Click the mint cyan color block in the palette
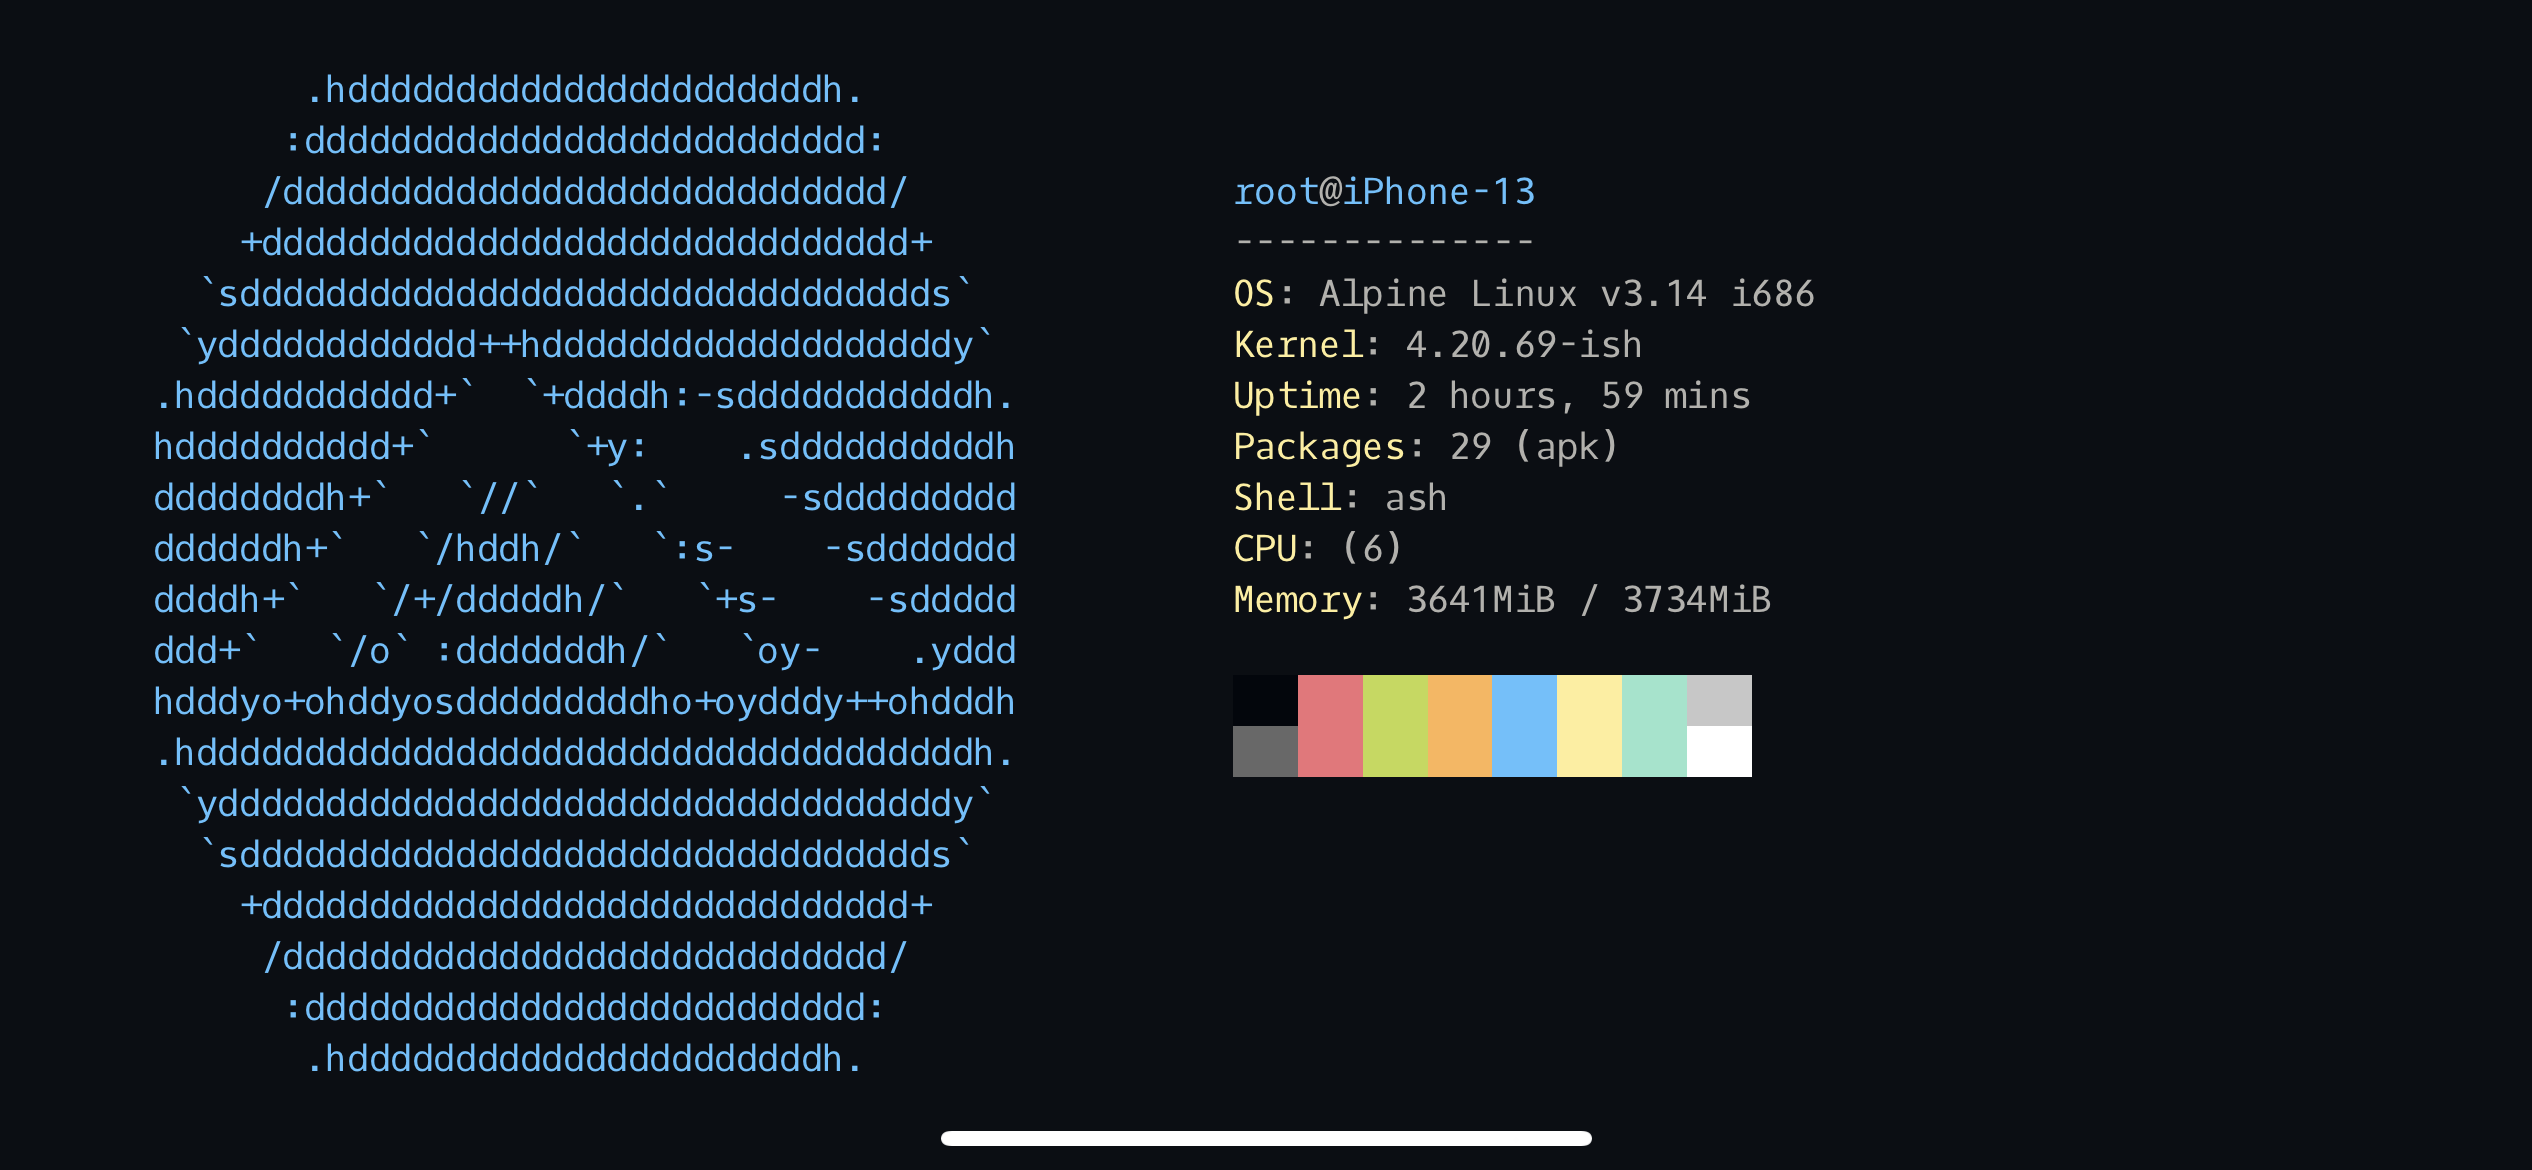Image resolution: width=2532 pixels, height=1170 pixels. 1654,726
